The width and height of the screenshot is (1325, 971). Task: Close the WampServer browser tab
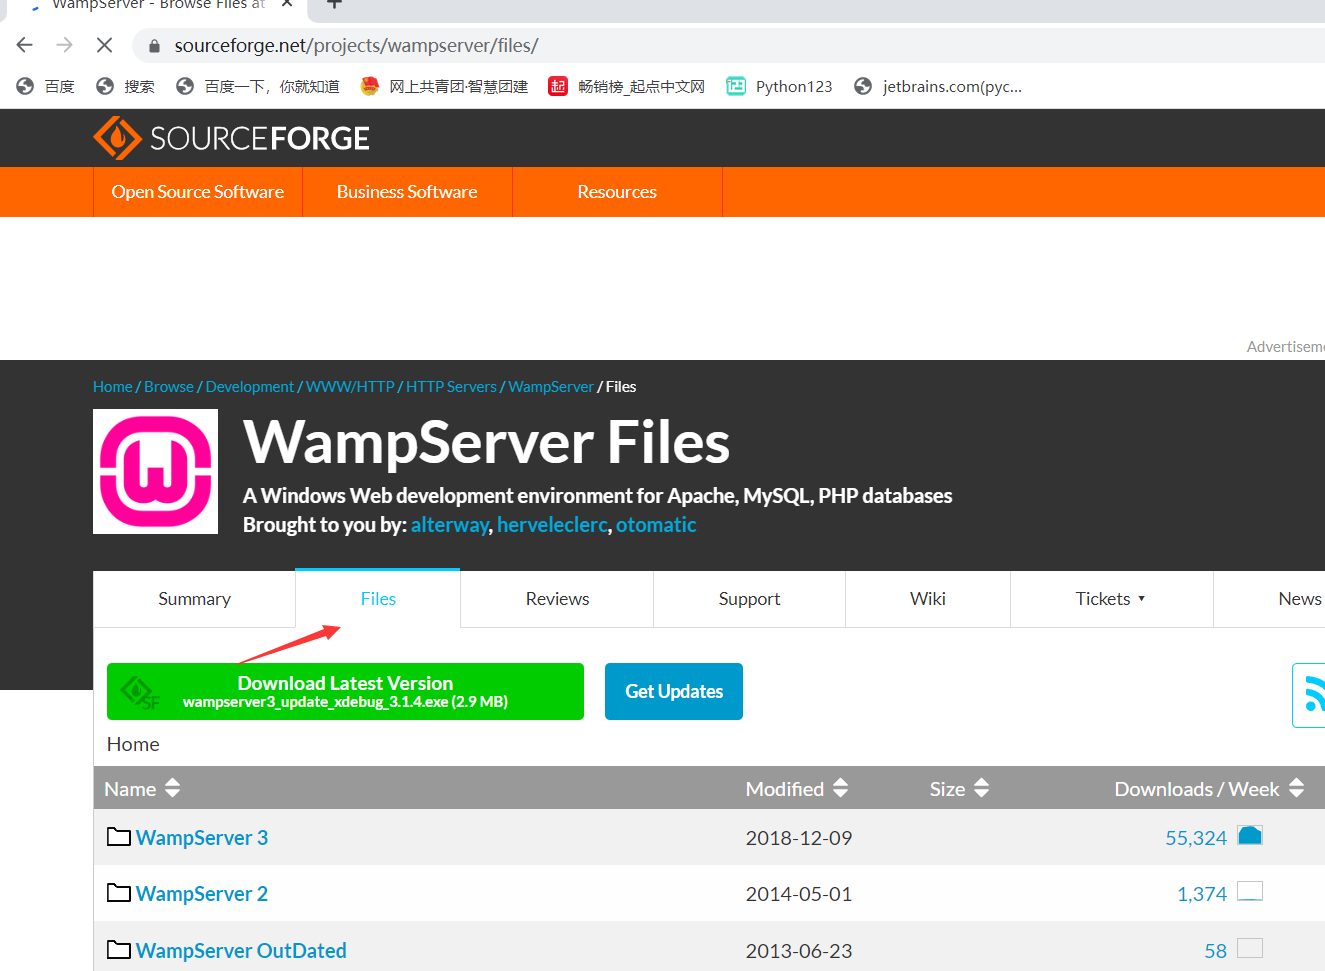(x=287, y=4)
